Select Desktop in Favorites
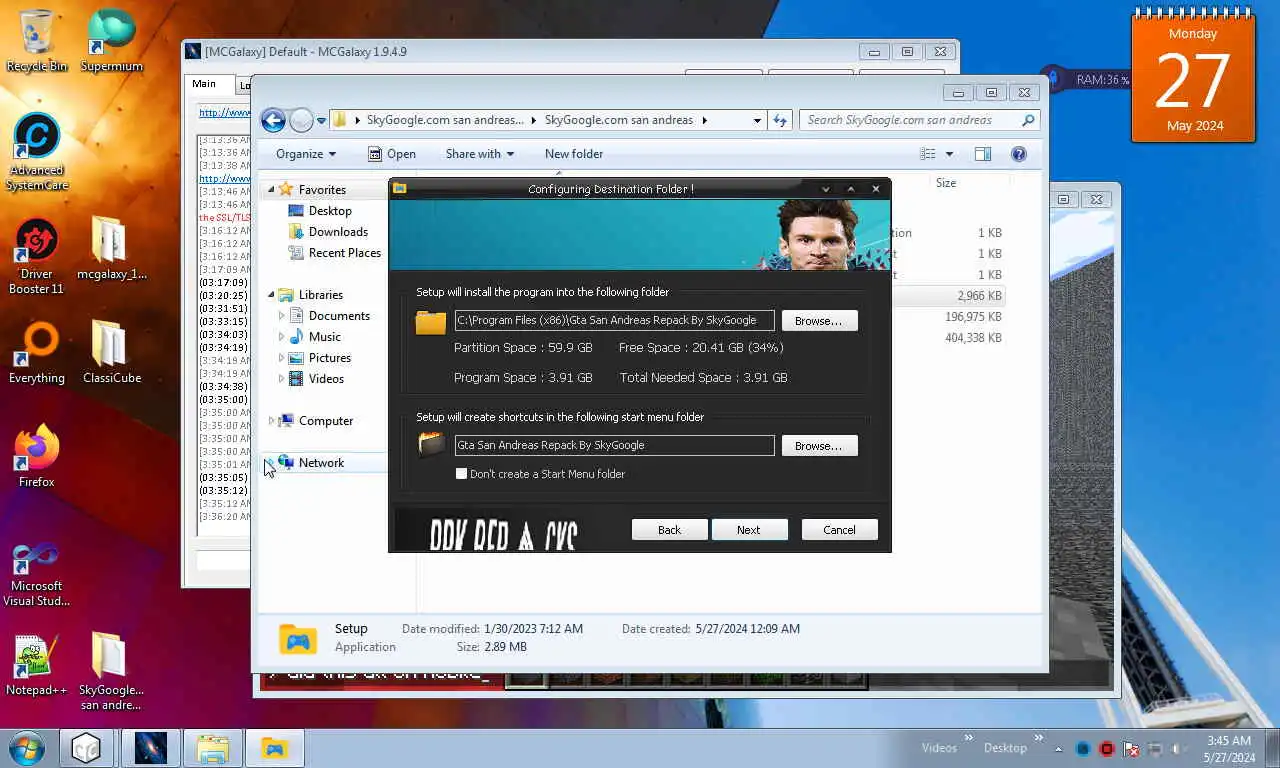Screen dimensions: 1280x768 320,211
